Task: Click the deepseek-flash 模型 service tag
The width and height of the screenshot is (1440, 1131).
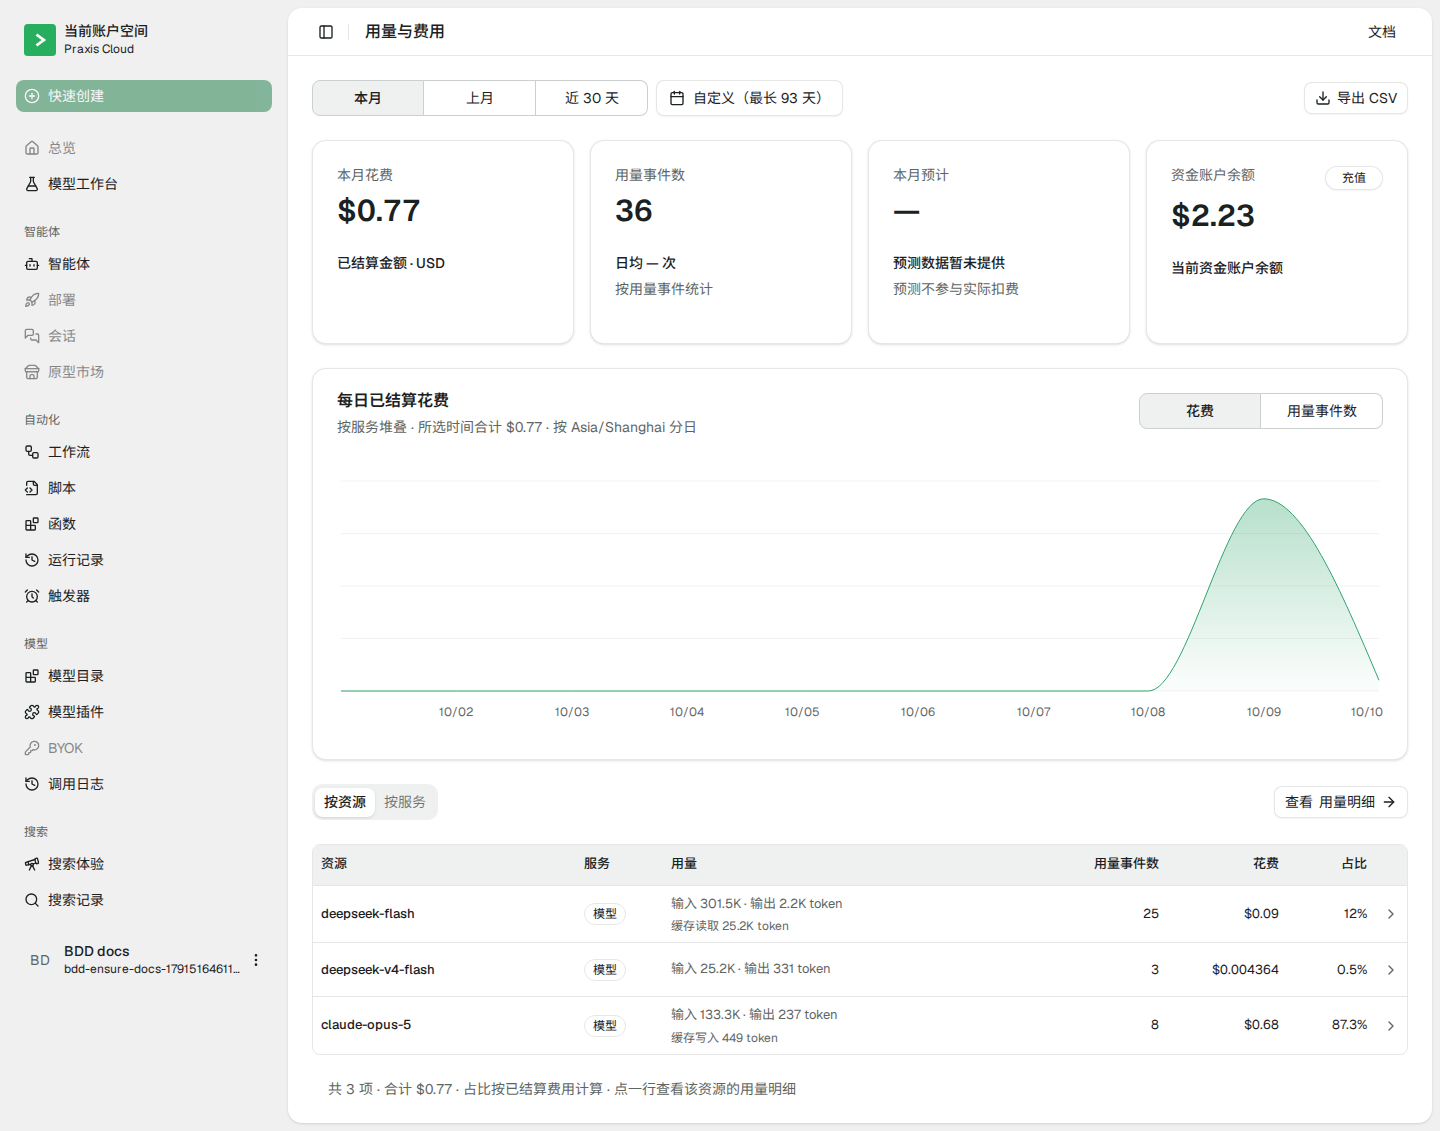Action: tap(605, 914)
